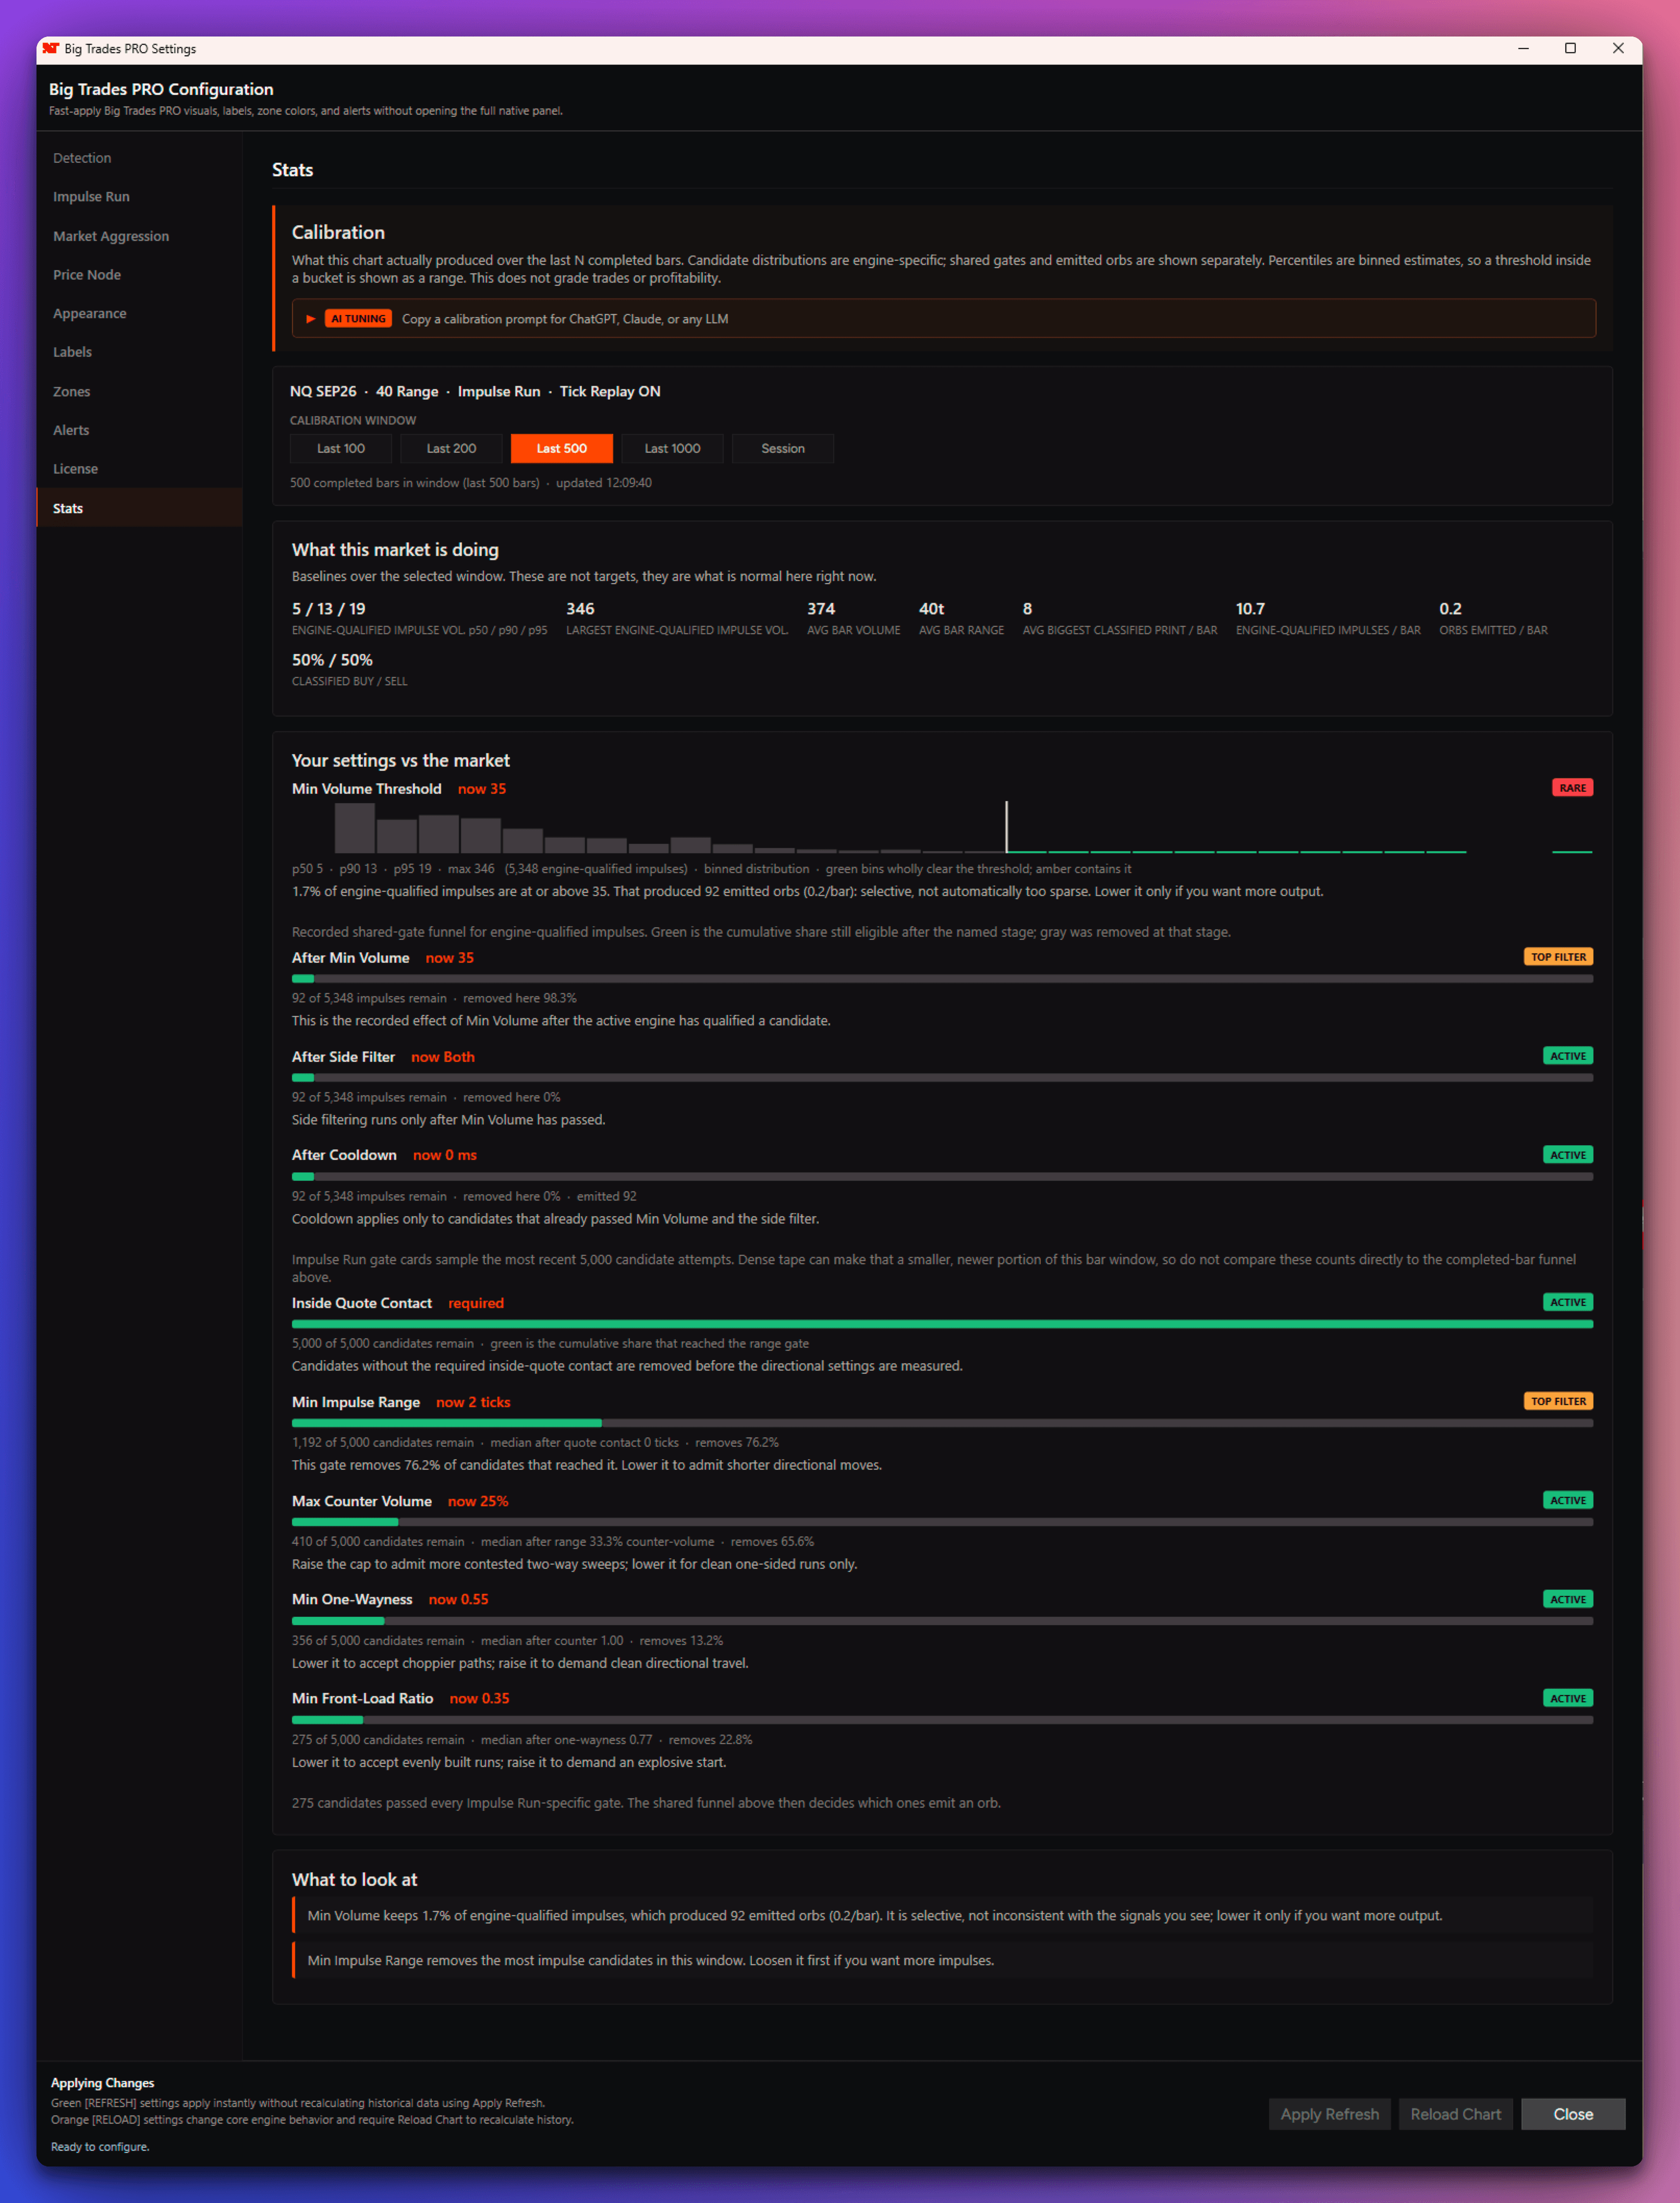Expand the AI Tuning calibration prompt arrow

coord(310,319)
